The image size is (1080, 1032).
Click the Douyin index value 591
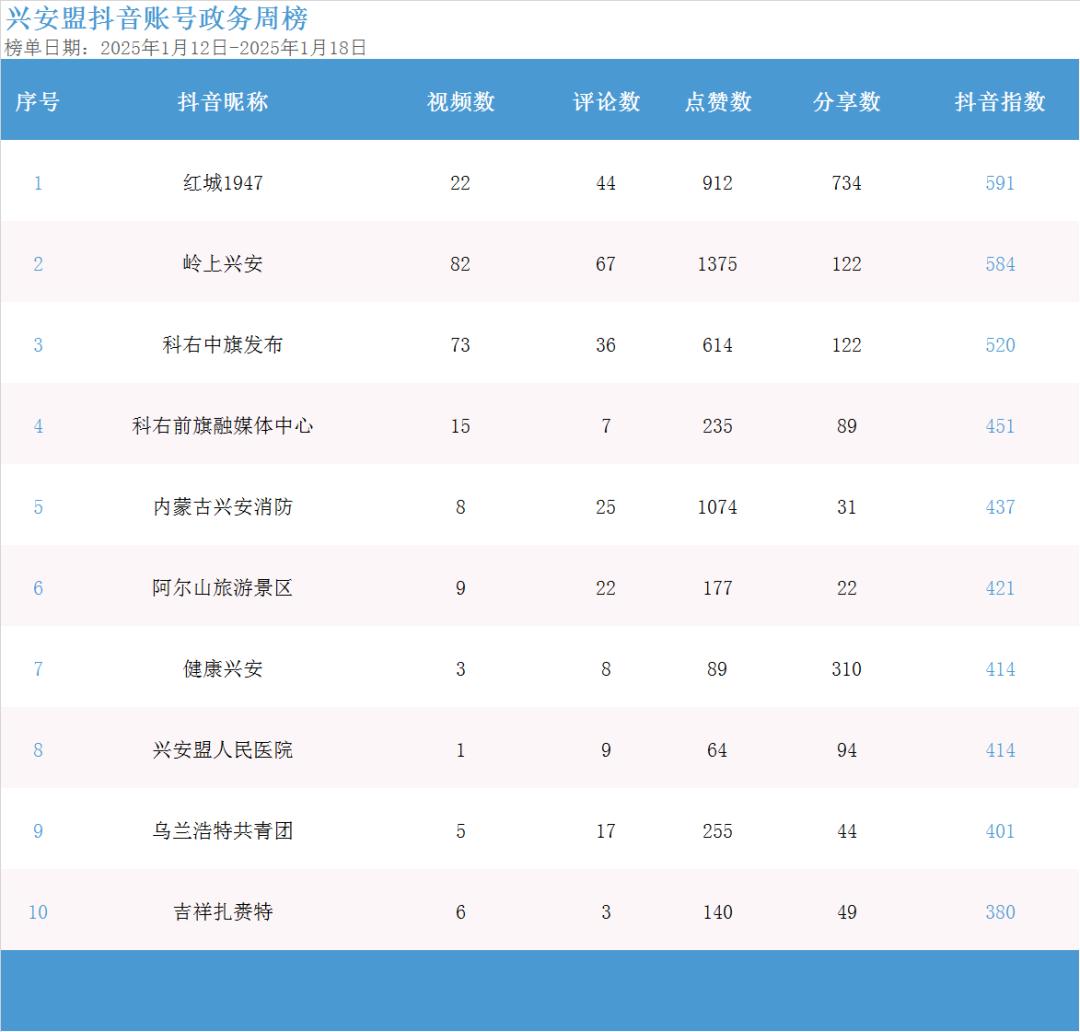point(999,183)
